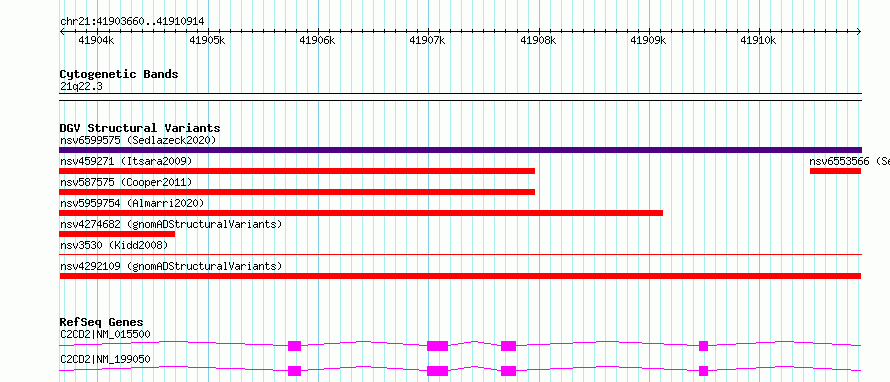Click small NM_015500 exon near 41909.5k

(704, 346)
